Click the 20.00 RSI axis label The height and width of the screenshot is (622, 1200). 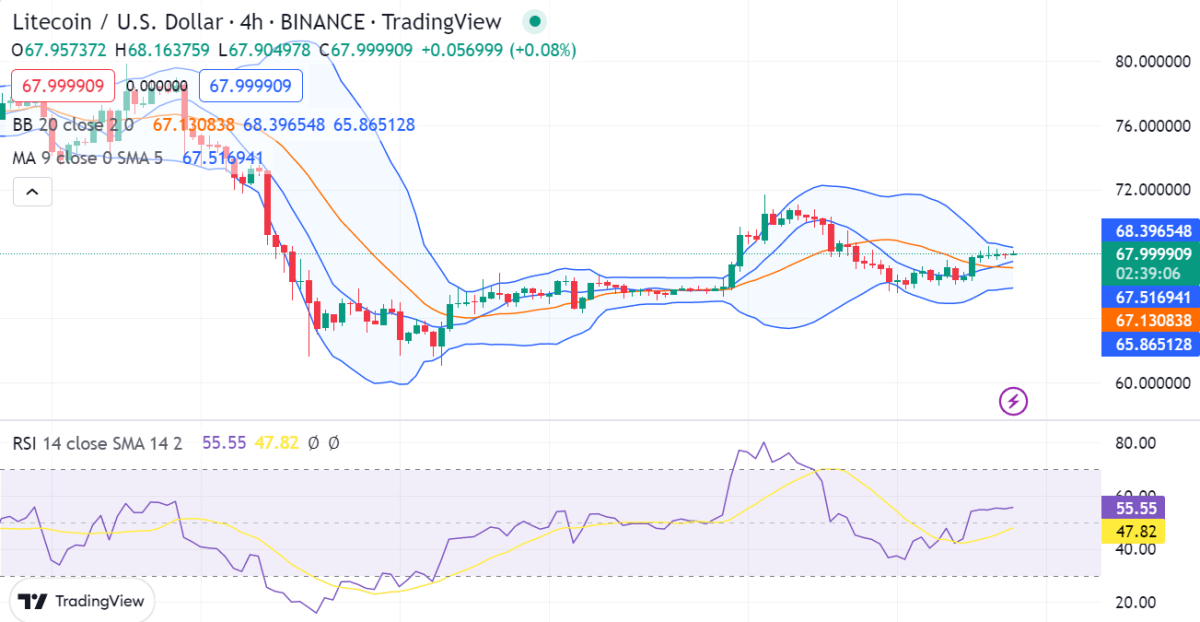[1137, 602]
